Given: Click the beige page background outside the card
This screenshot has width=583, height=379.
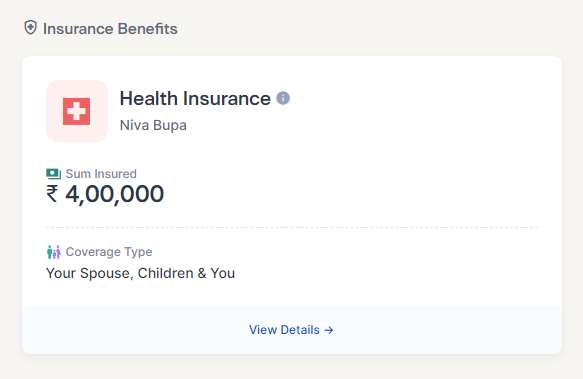Looking at the screenshot, I should tap(372, 28).
